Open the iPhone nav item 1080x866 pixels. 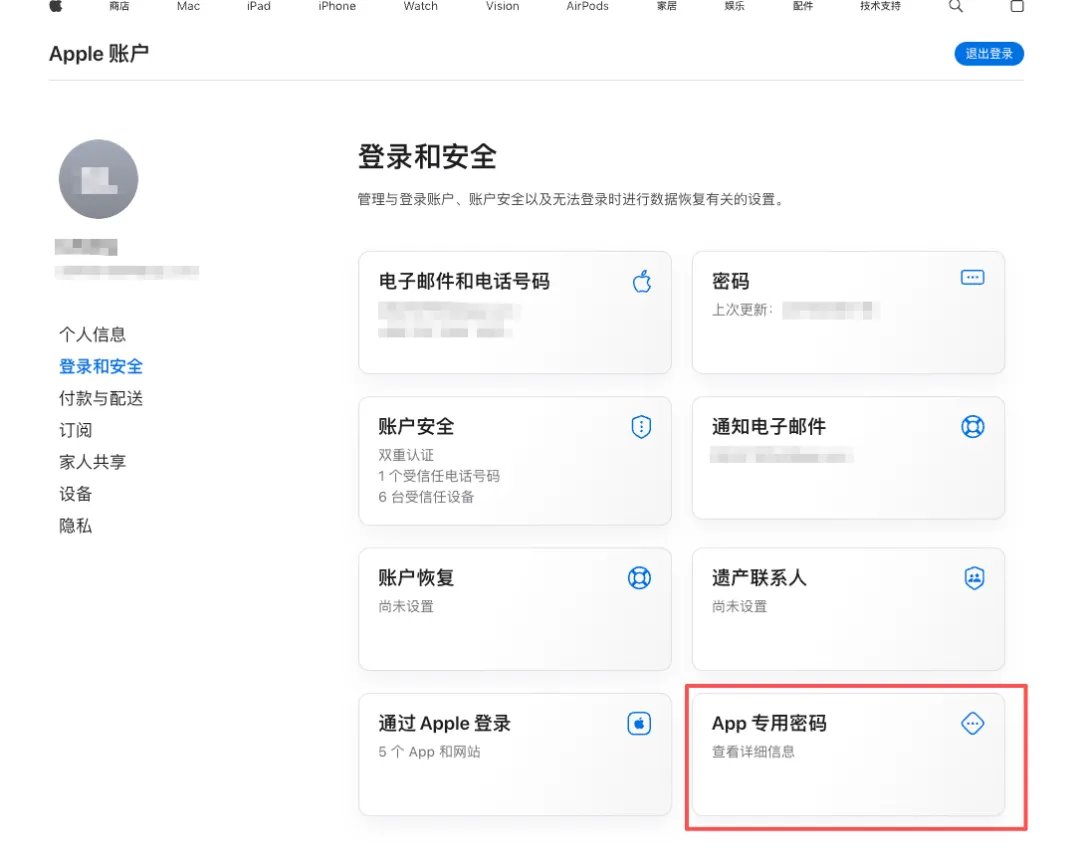[337, 6]
